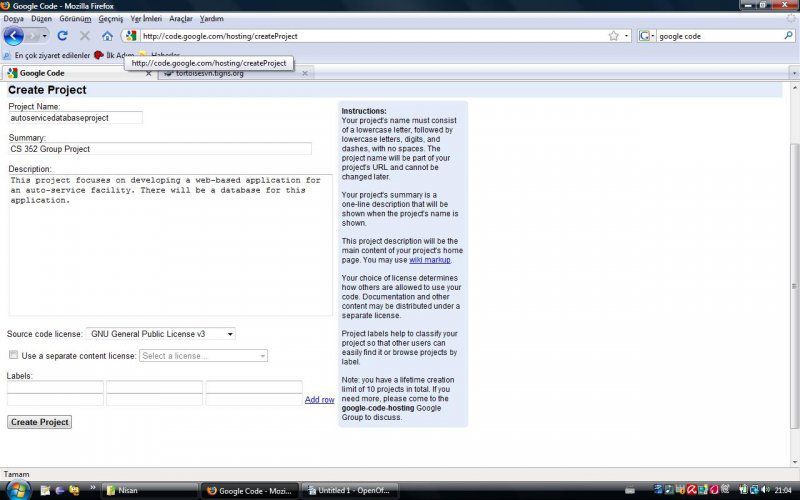Image resolution: width=800 pixels, height=500 pixels.
Task: Open the address bar history dropdown arrow
Action: pos(627,36)
